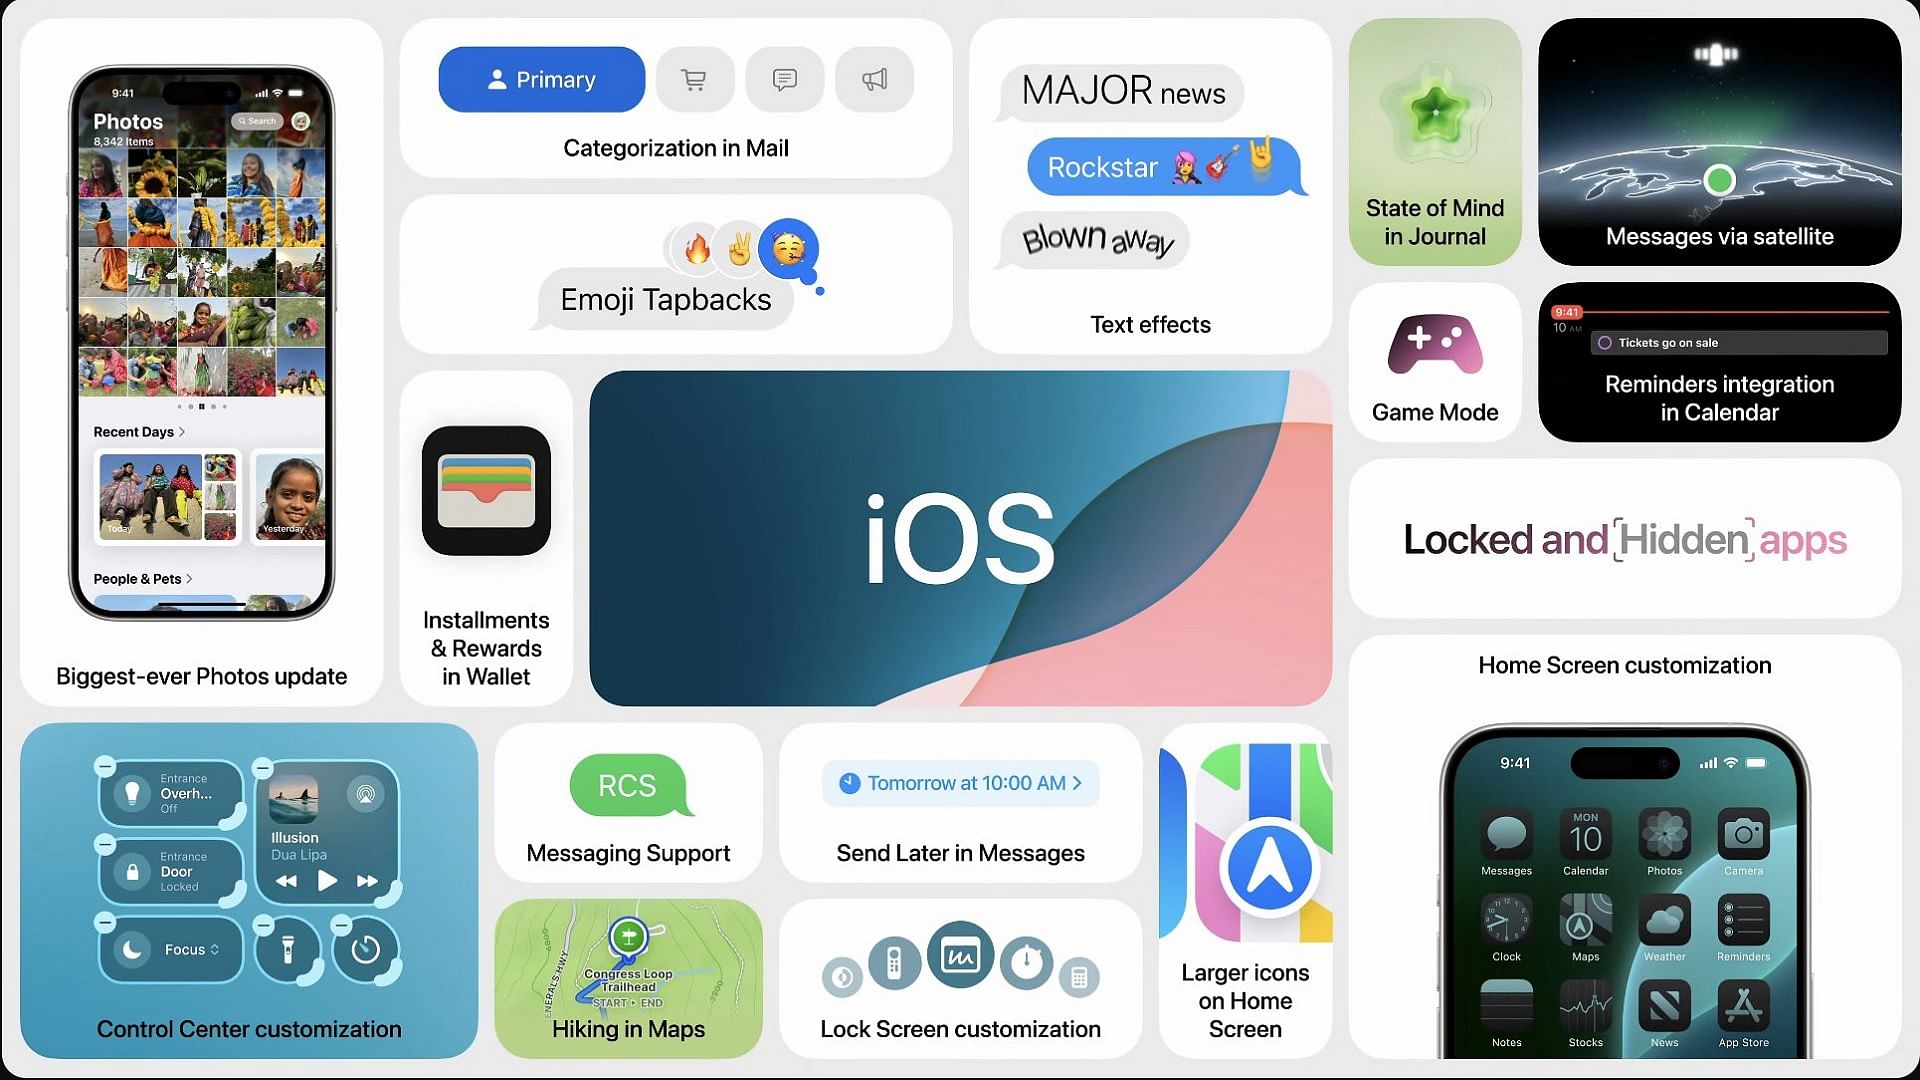
Task: Click the Game Mode controller icon
Action: click(1435, 345)
